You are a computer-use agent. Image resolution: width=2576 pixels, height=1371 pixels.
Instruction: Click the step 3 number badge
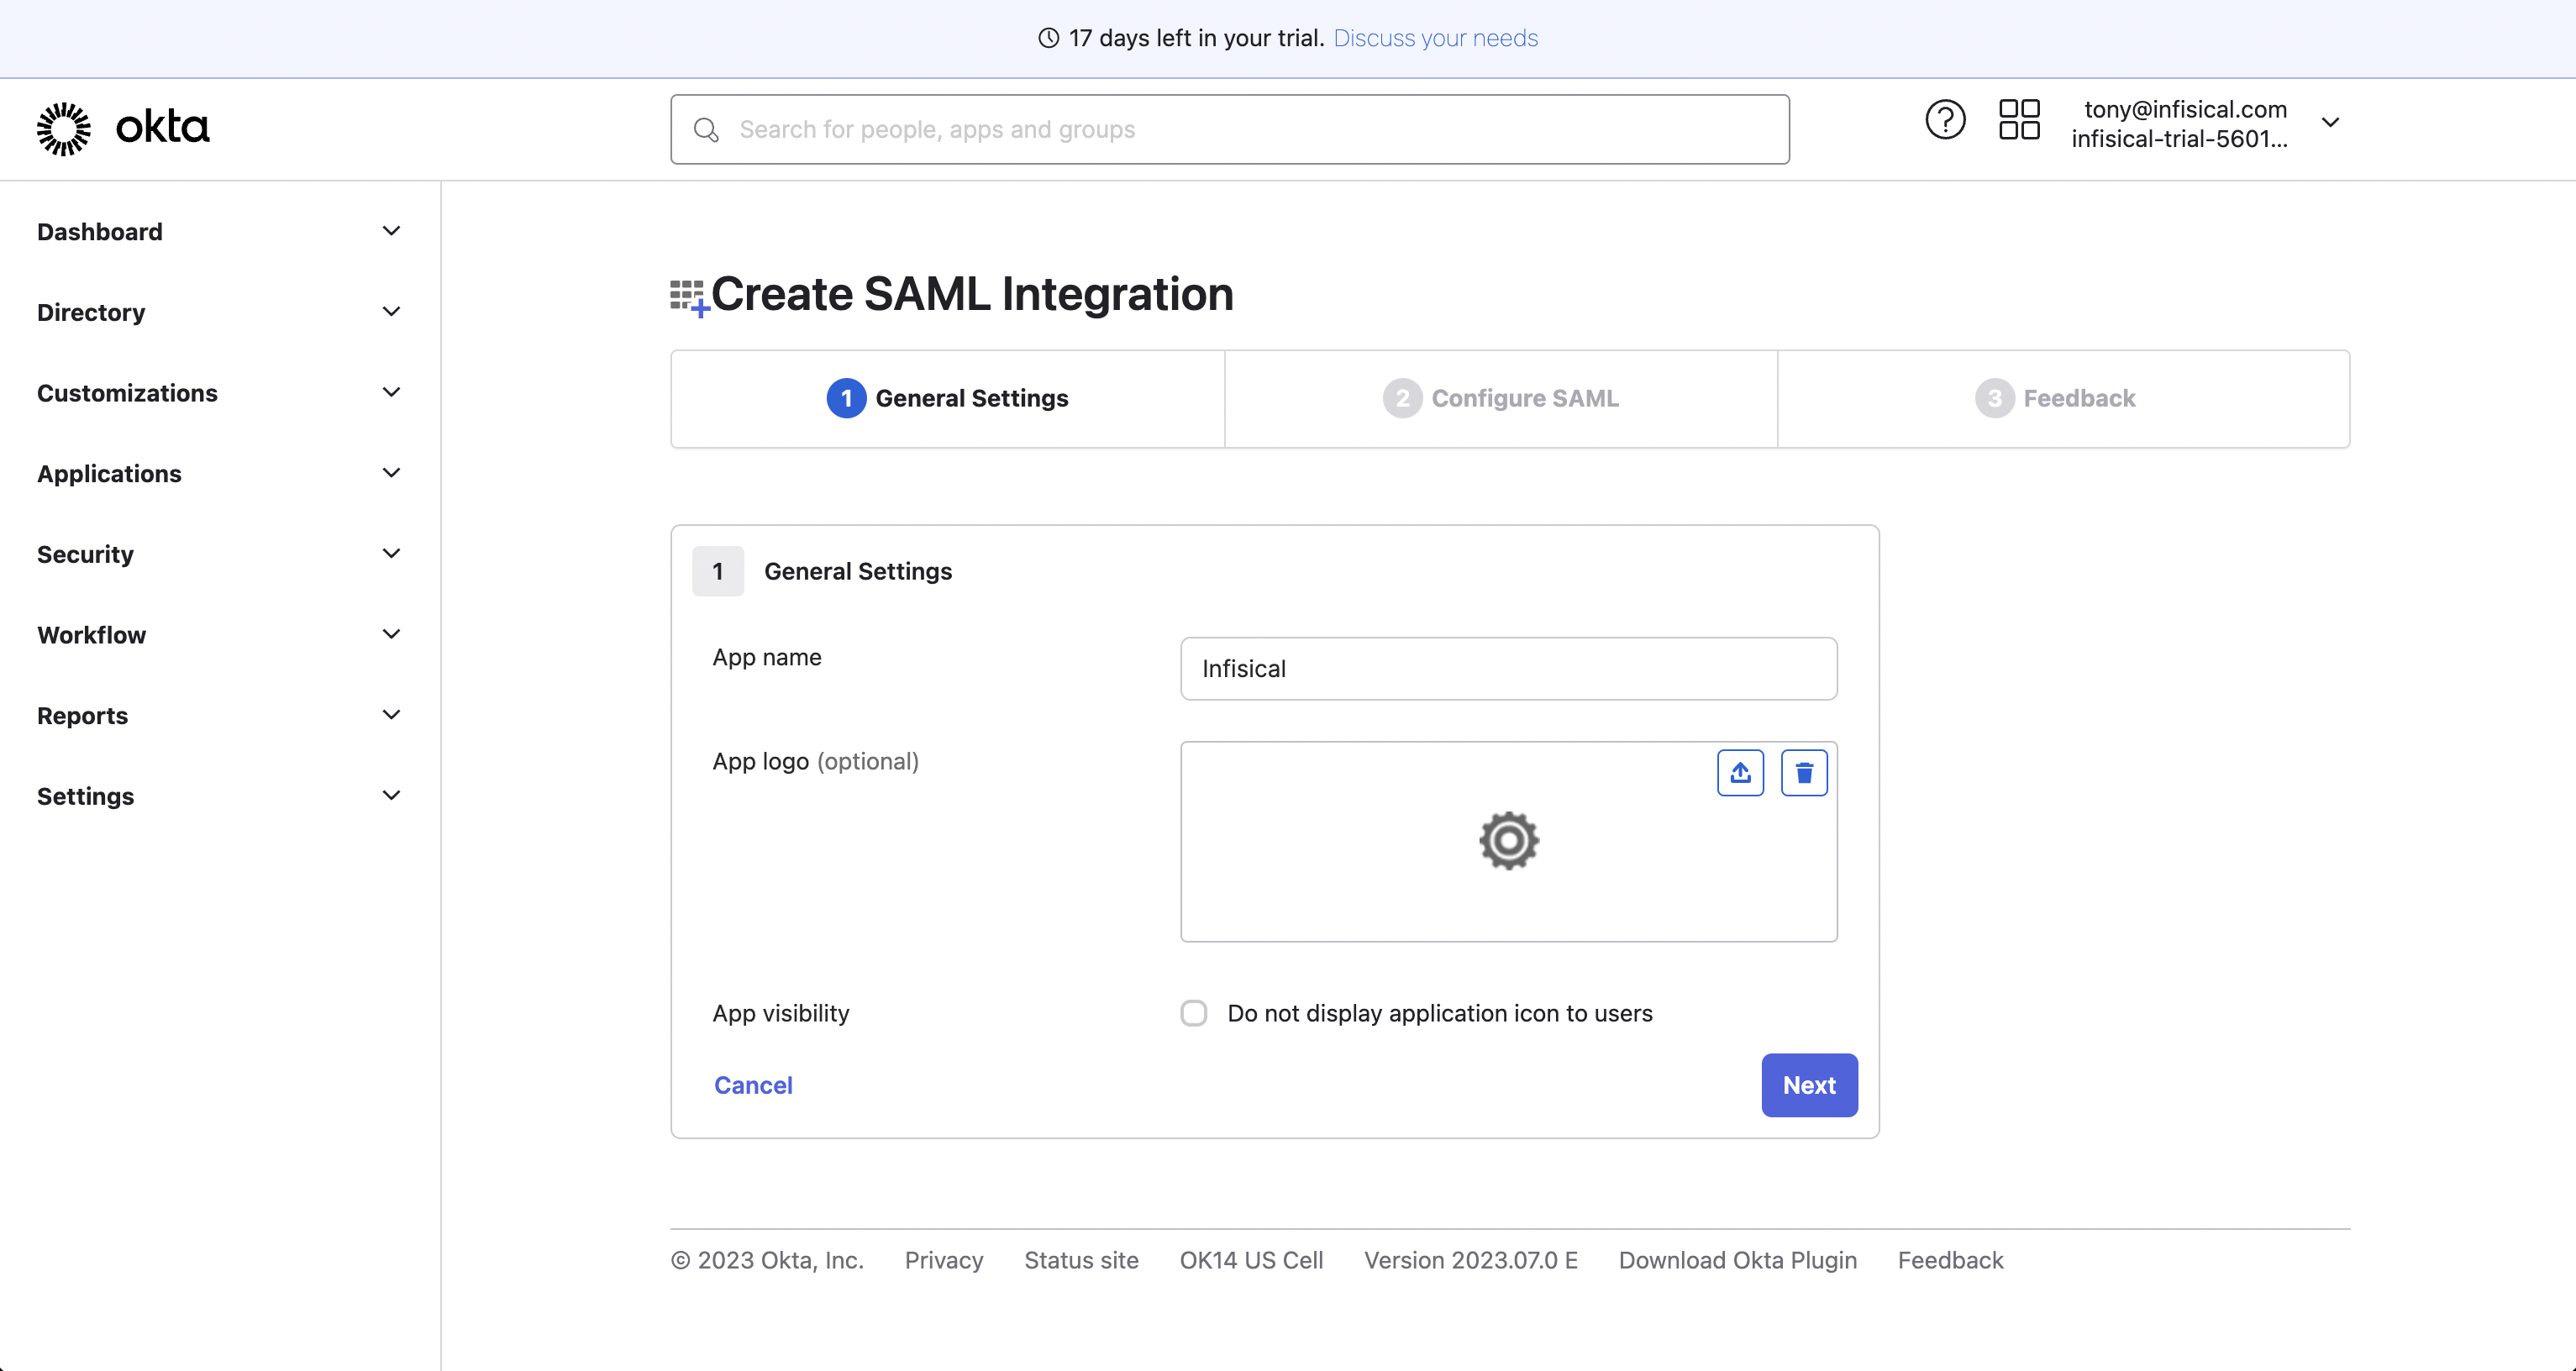click(x=1994, y=398)
